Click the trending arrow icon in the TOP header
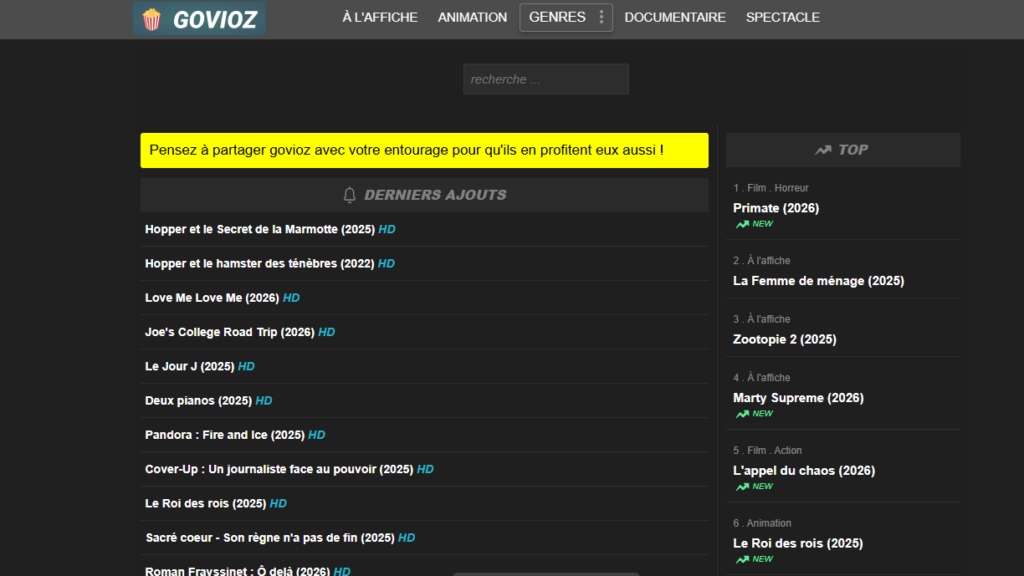 tap(822, 149)
